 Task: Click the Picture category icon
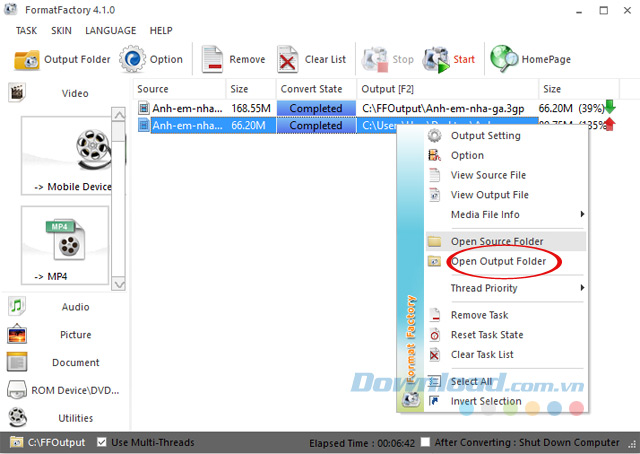17,334
